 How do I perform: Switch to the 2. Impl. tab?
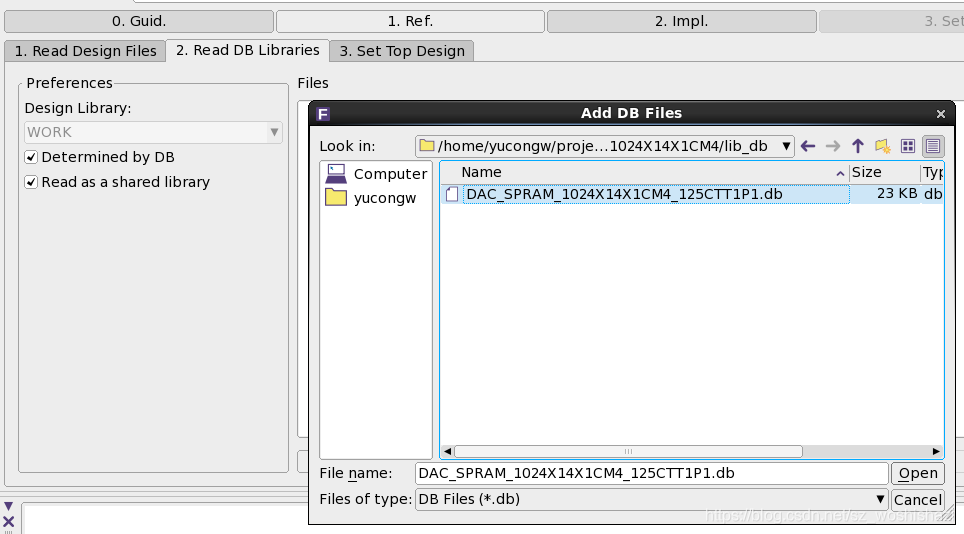coord(681,22)
